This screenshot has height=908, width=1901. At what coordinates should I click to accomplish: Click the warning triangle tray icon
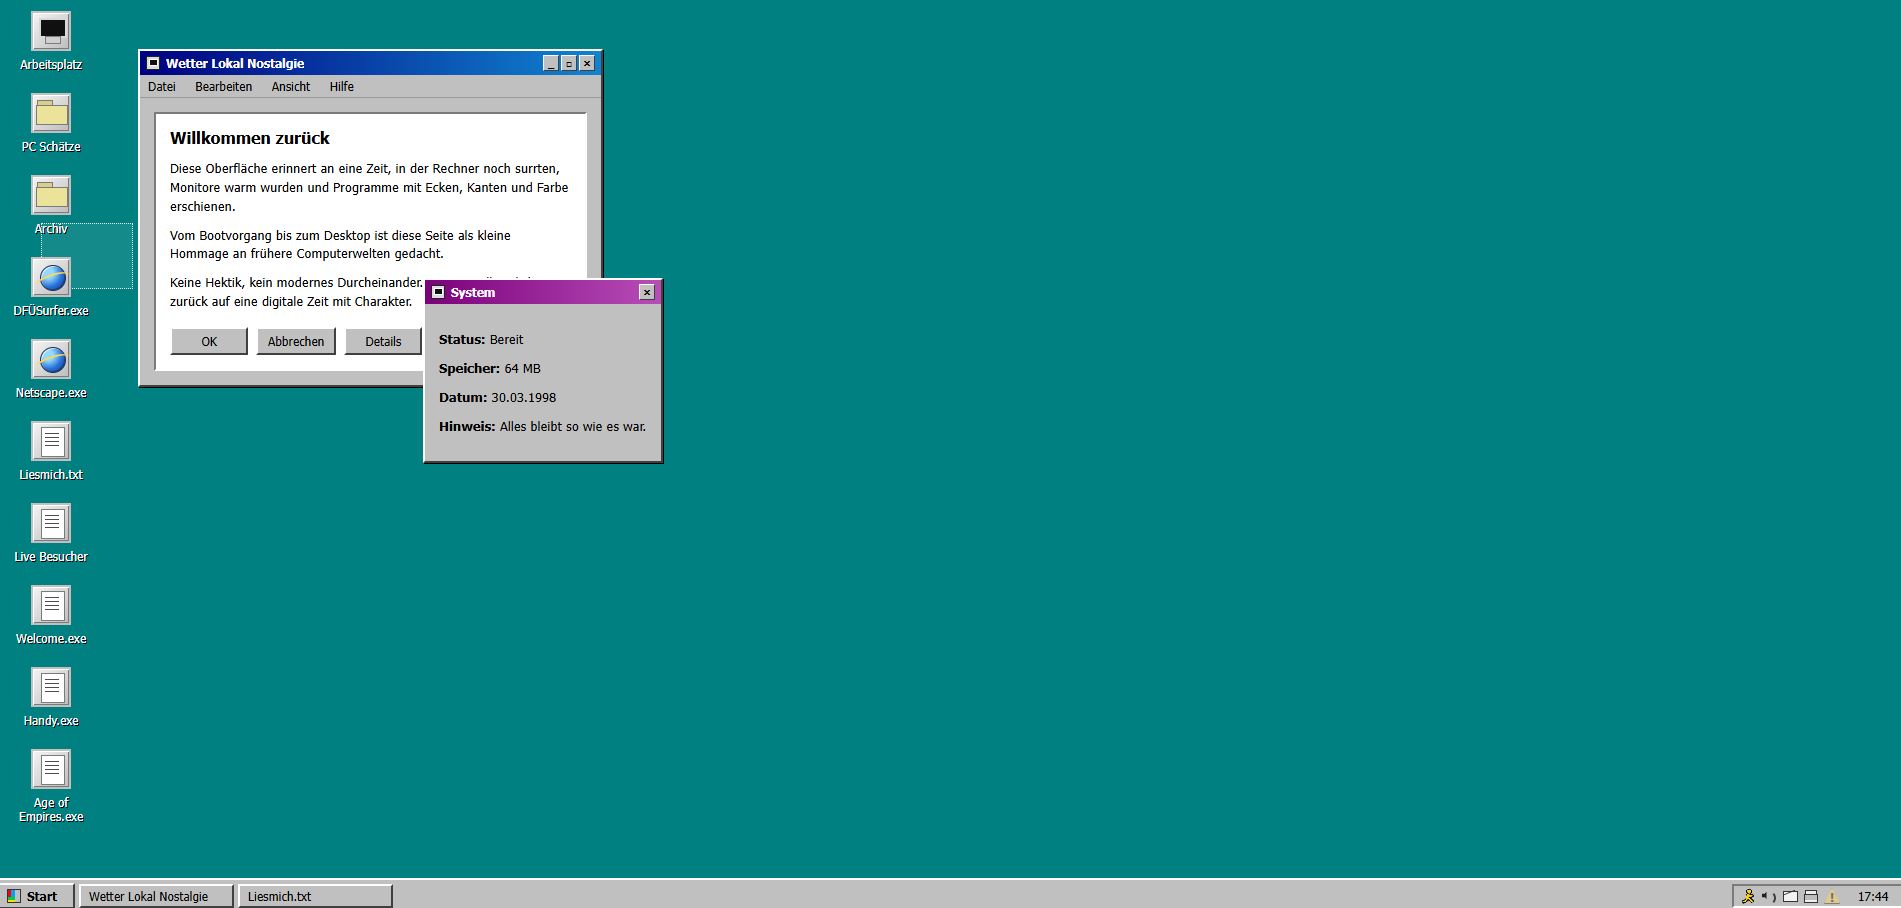pyautogui.click(x=1832, y=897)
